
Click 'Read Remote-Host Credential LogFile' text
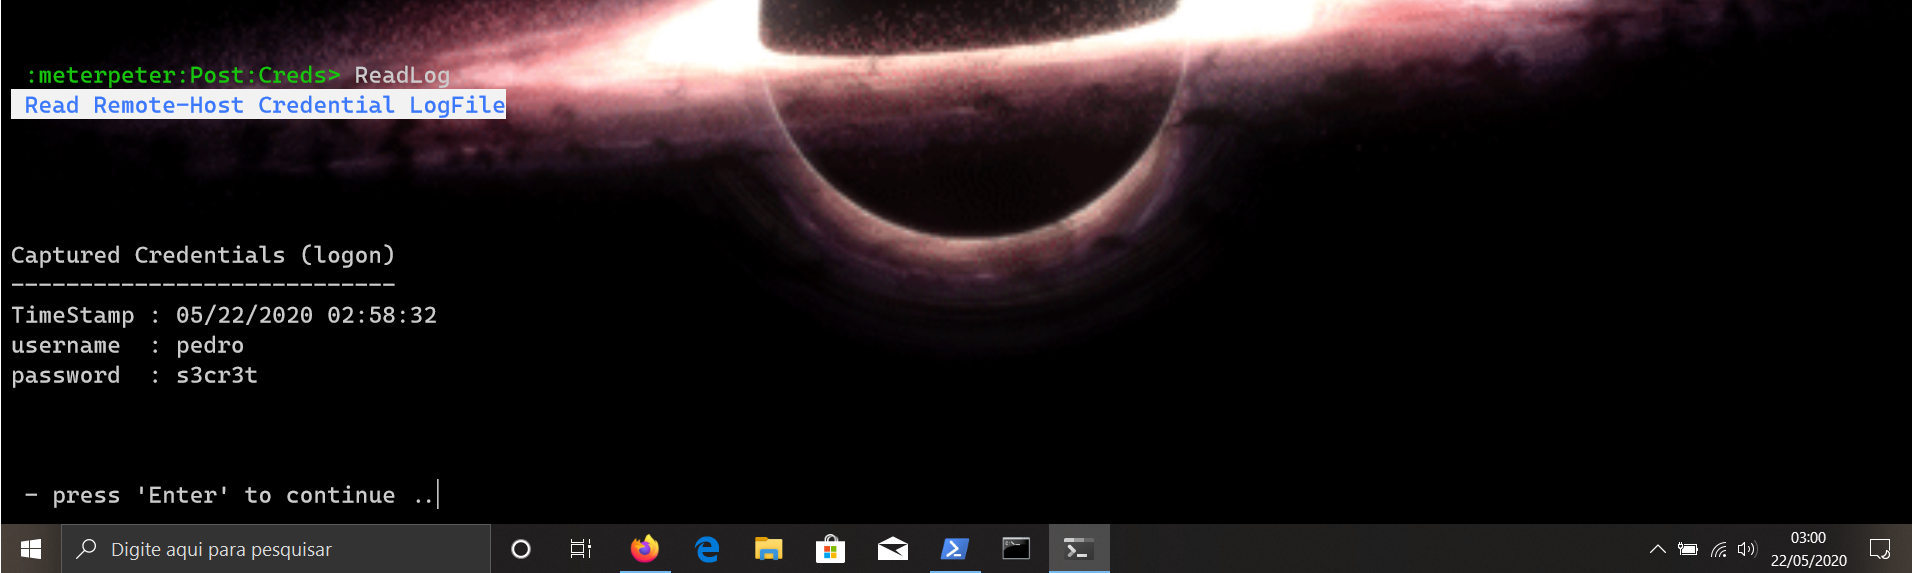[264, 105]
